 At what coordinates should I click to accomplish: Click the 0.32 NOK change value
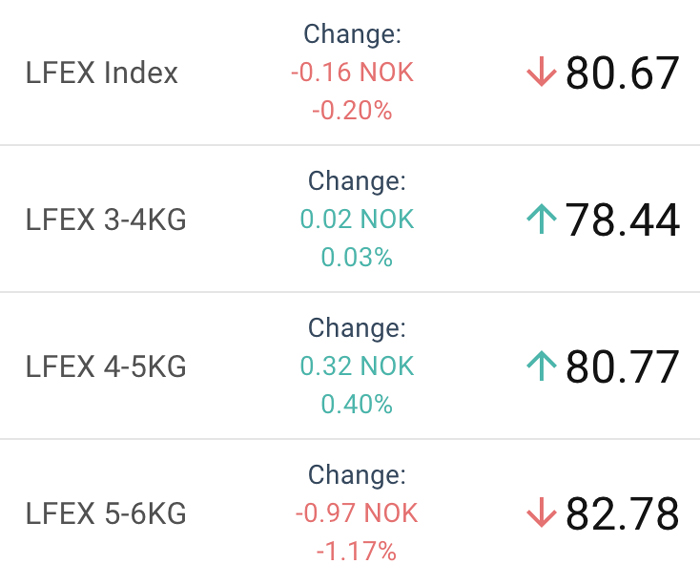357,366
